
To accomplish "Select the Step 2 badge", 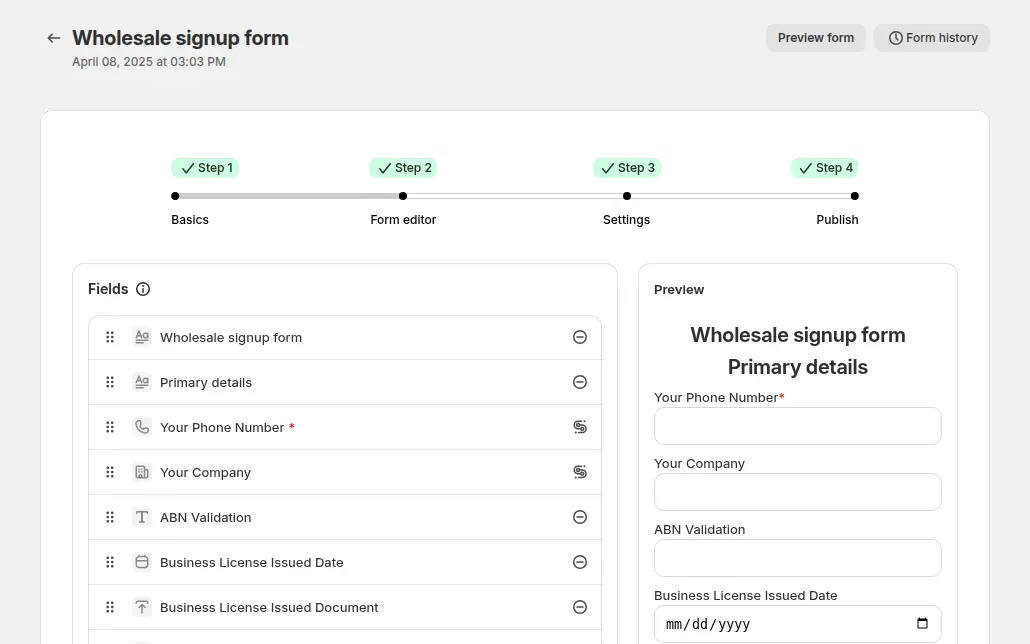I will pyautogui.click(x=403, y=168).
